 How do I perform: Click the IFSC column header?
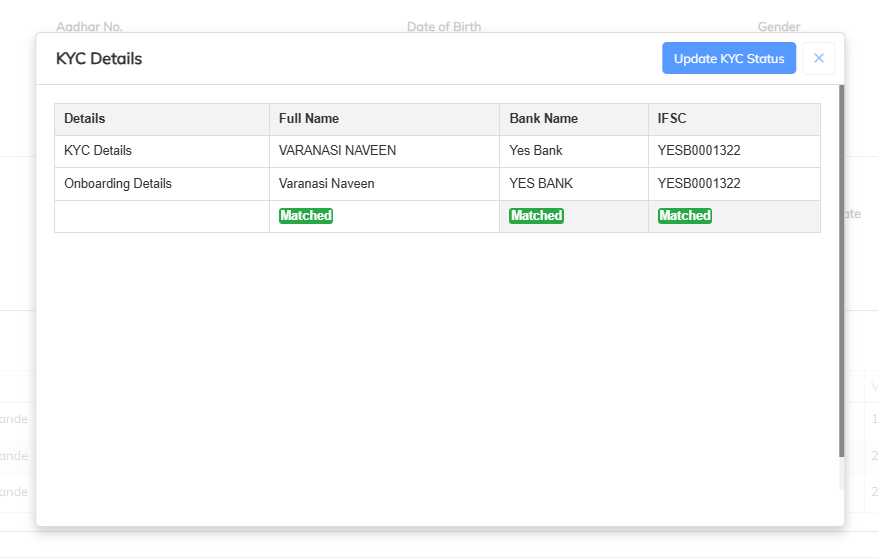pyautogui.click(x=672, y=118)
